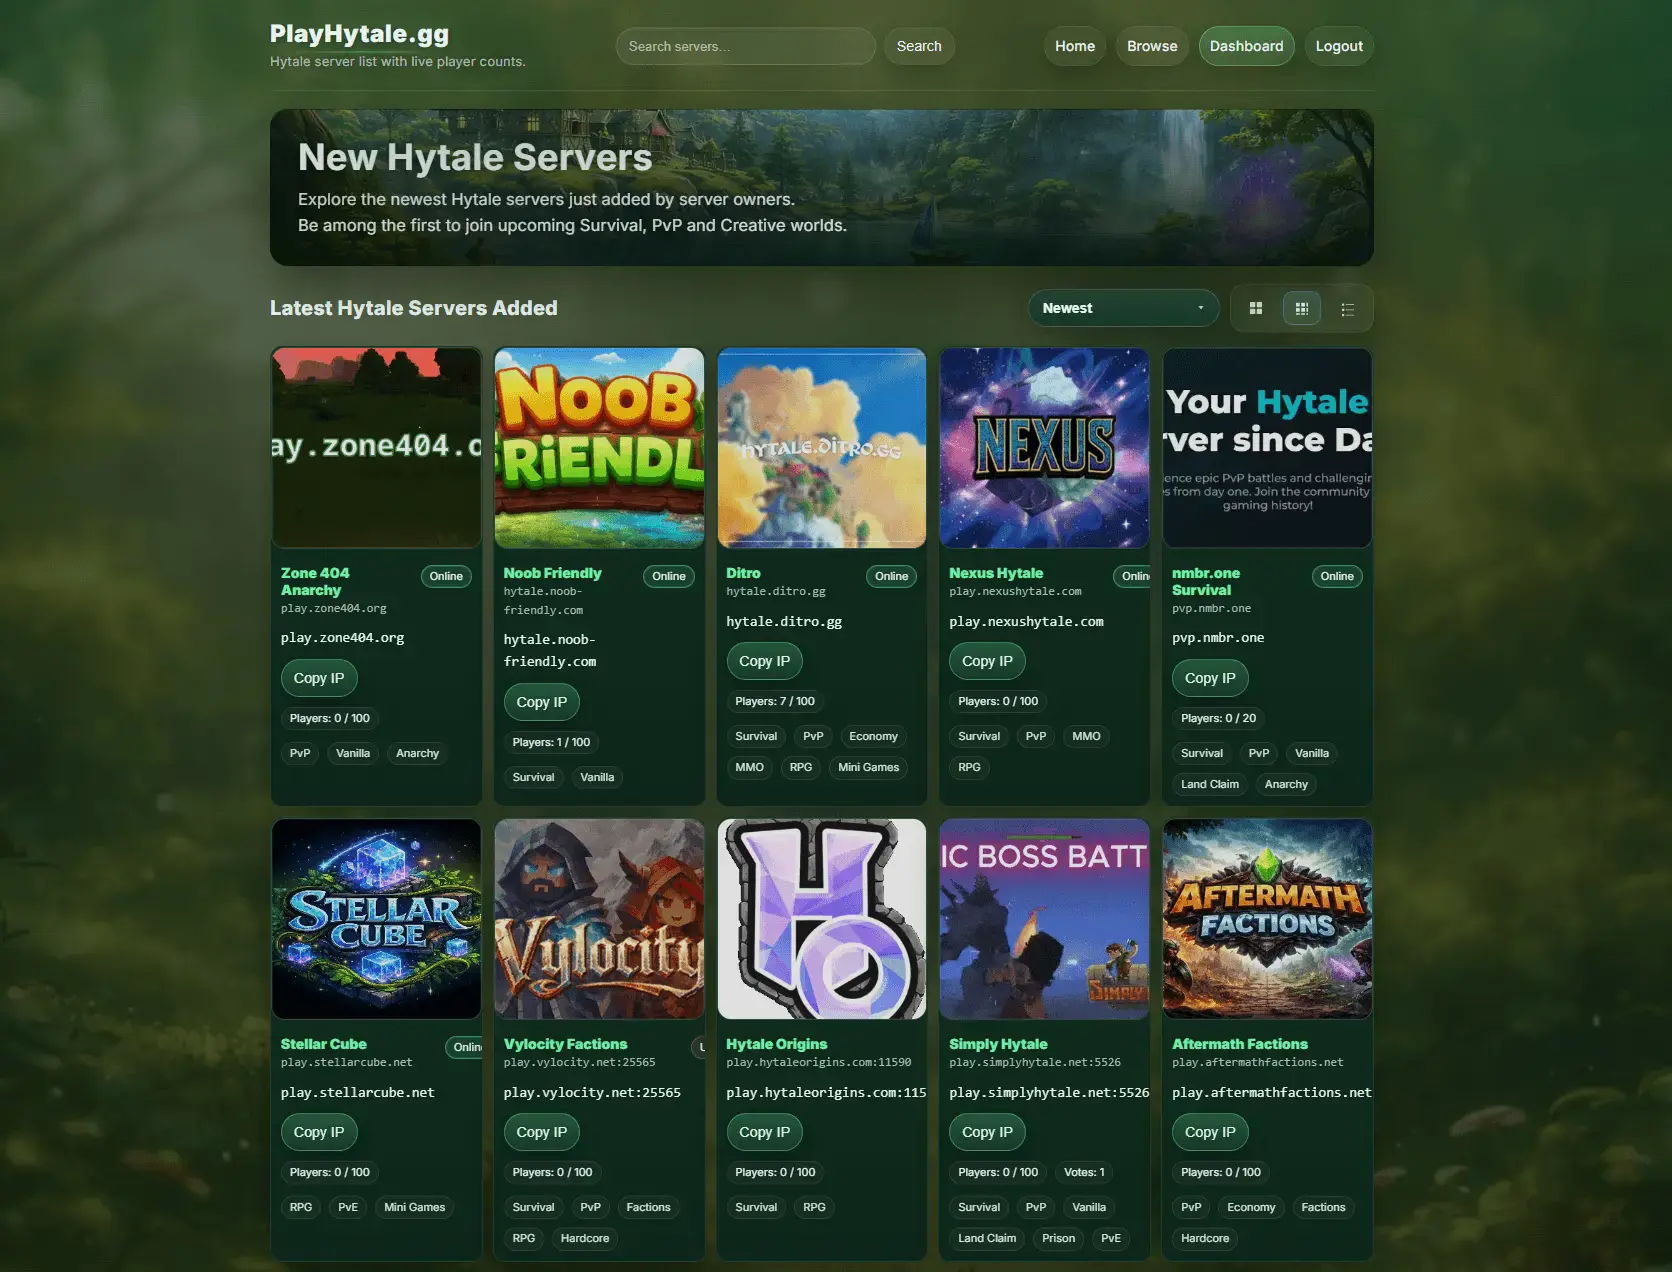The image size is (1672, 1272).
Task: Click the Search button
Action: (919, 46)
